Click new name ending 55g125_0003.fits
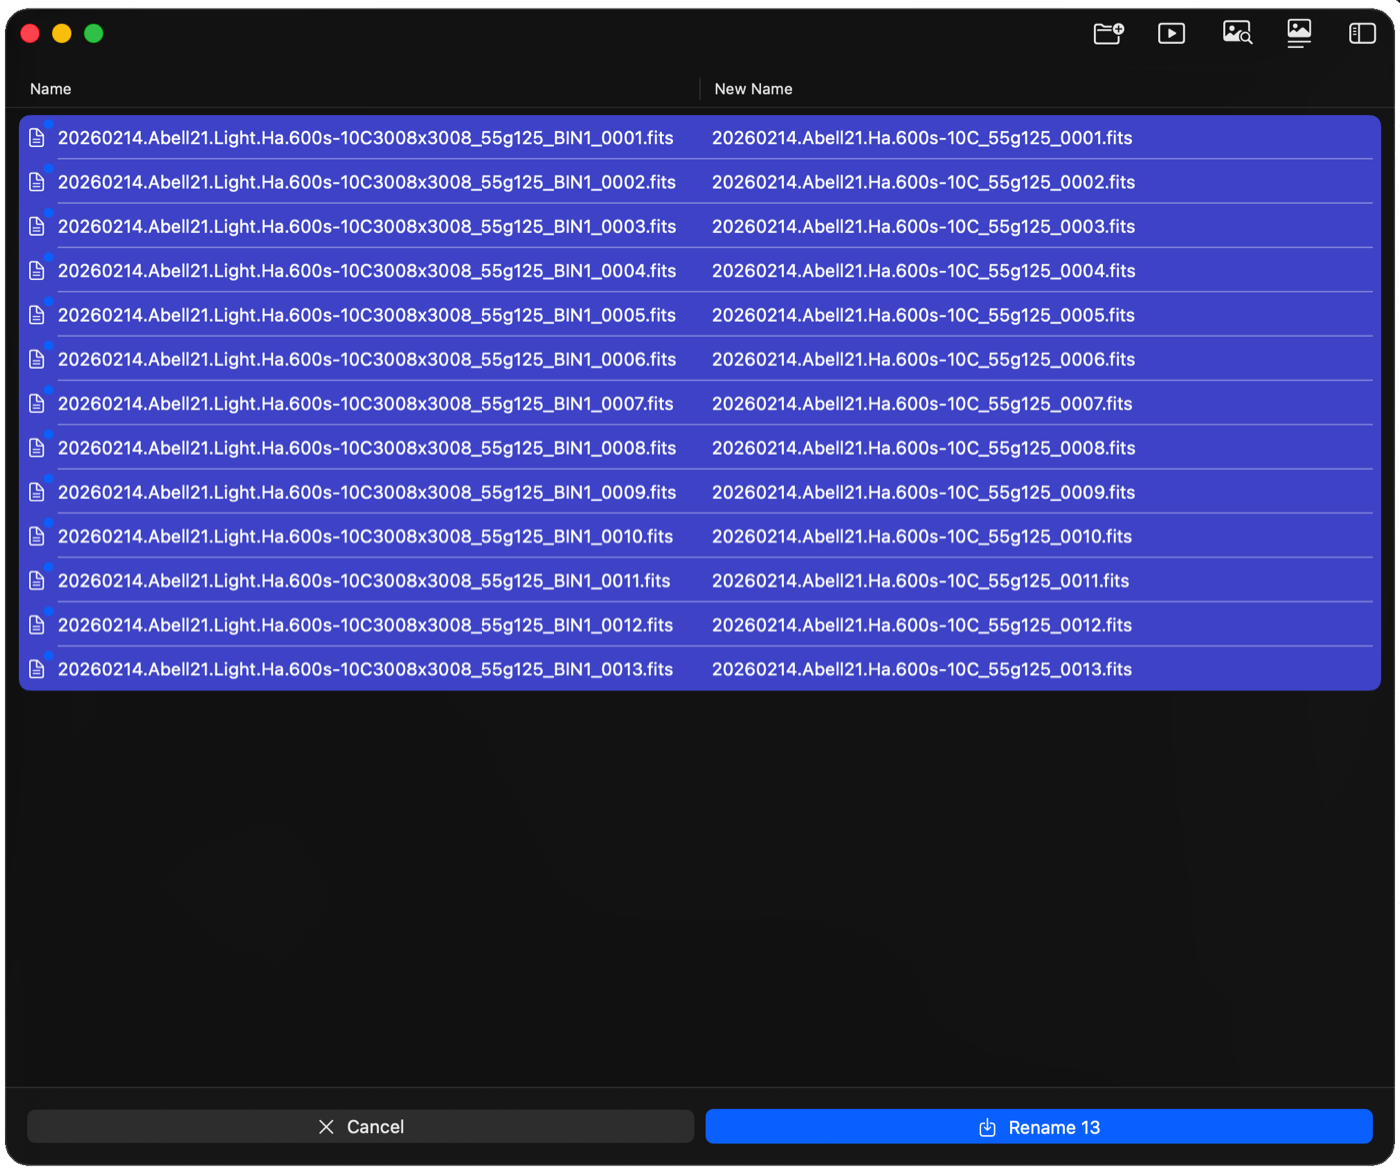Screen dimensions: 1400x1170 (923, 226)
